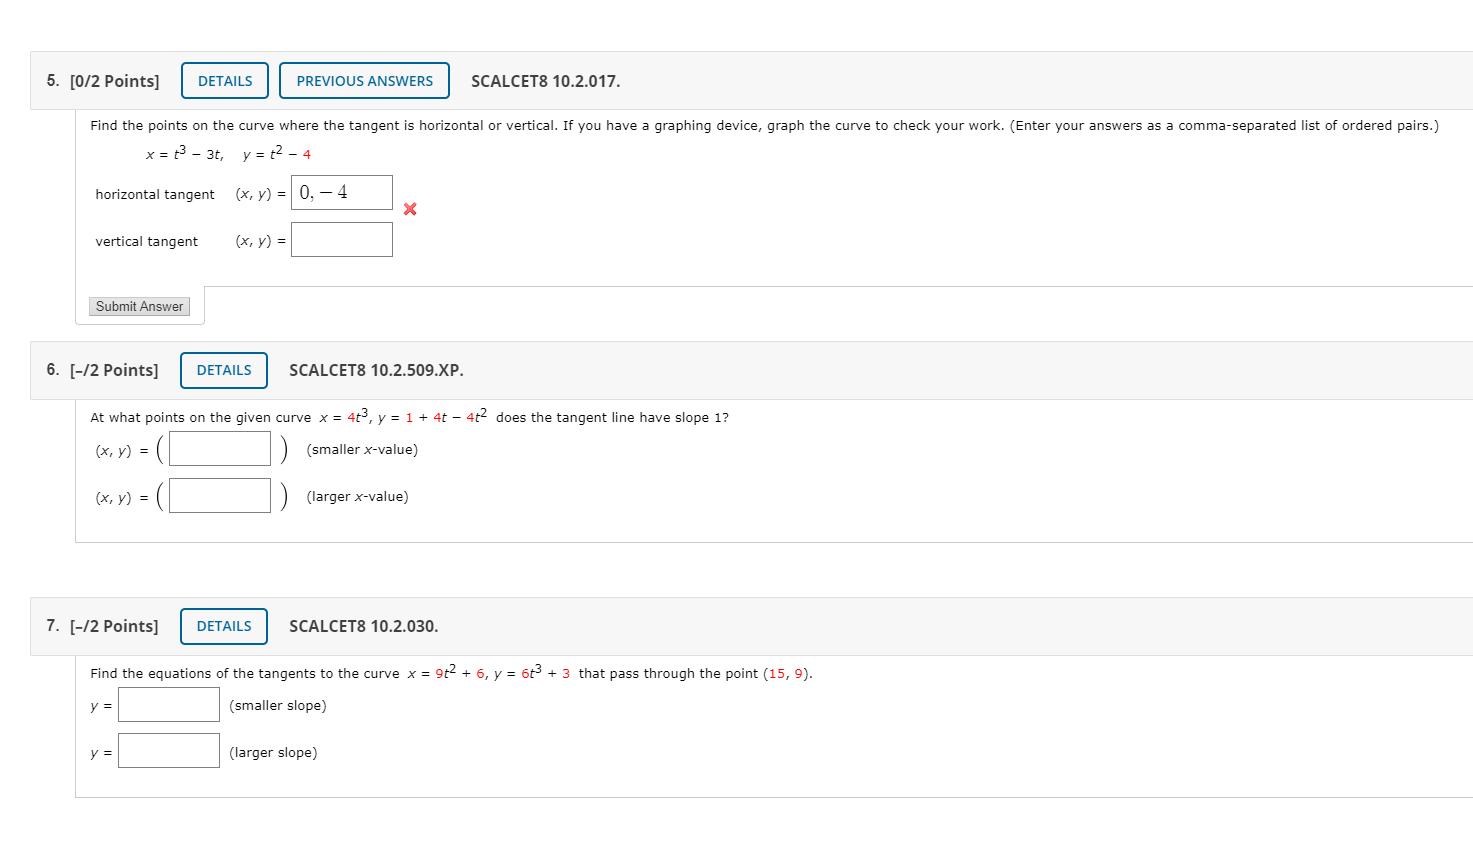Click the smaller x-value answer field

click(x=220, y=449)
